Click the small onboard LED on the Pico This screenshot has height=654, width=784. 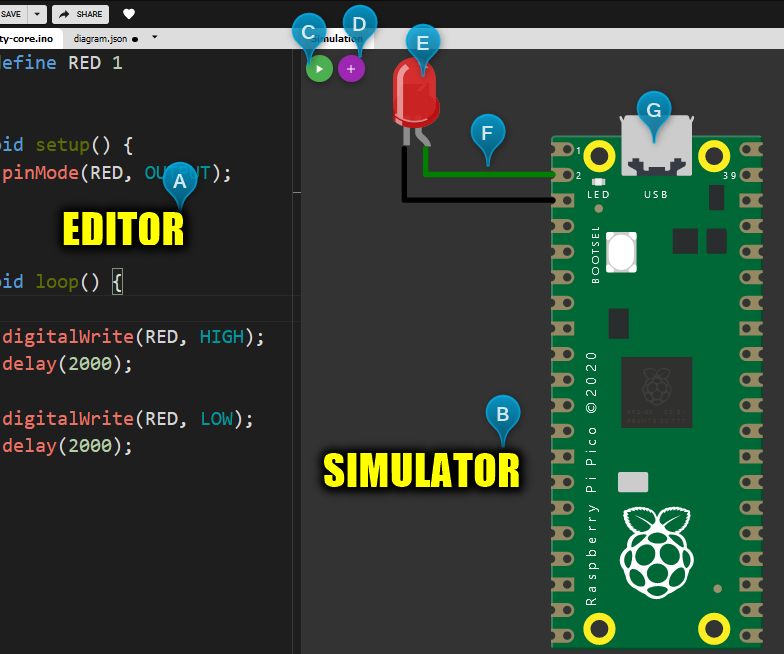pos(598,182)
